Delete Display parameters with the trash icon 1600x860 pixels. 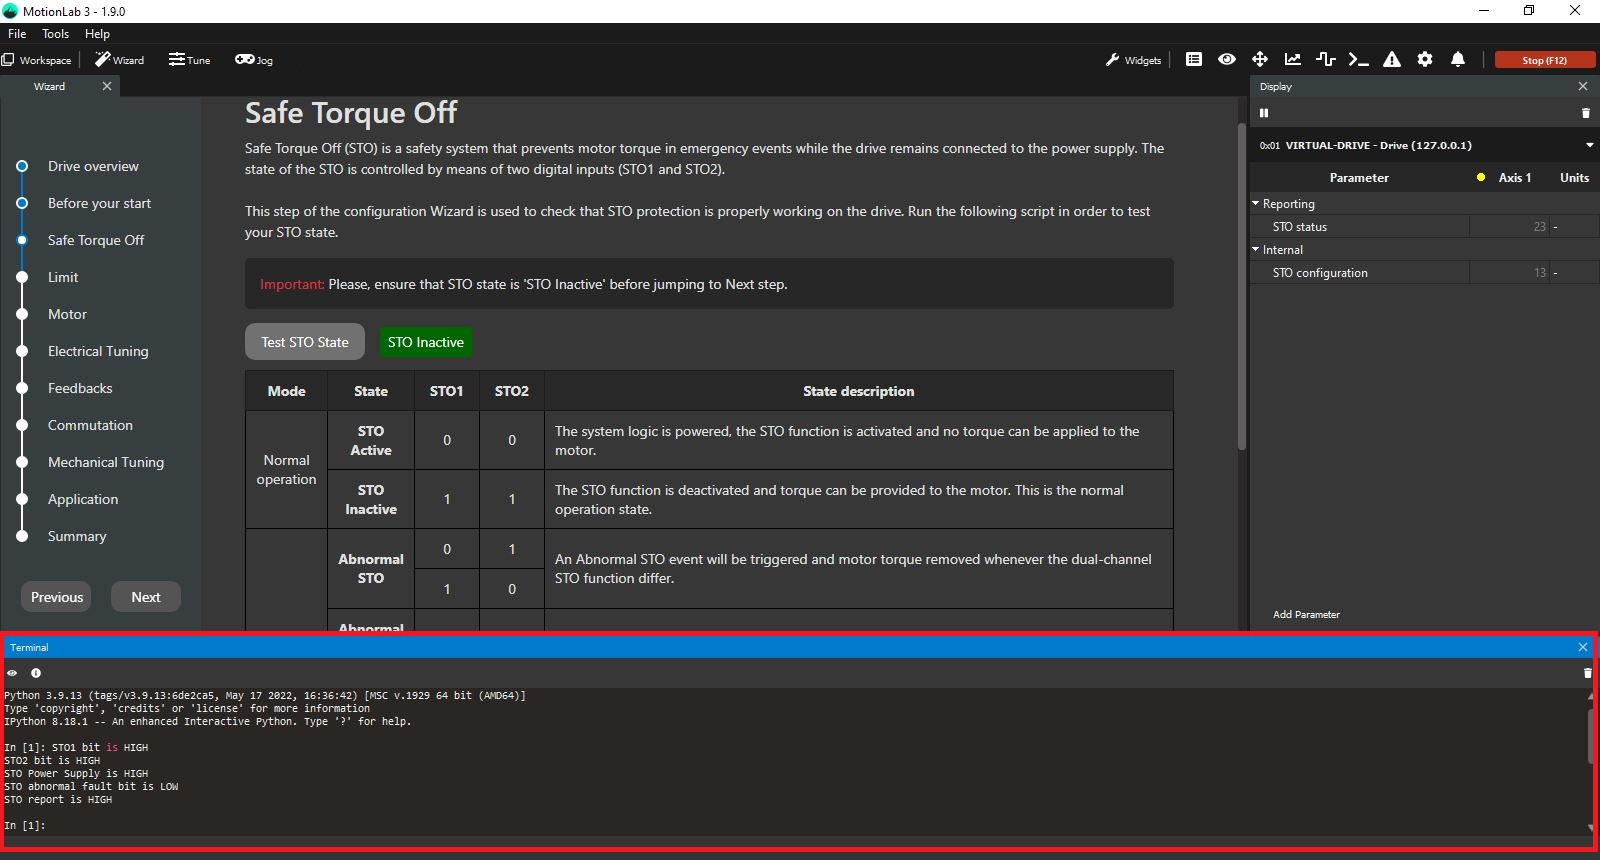click(x=1585, y=113)
